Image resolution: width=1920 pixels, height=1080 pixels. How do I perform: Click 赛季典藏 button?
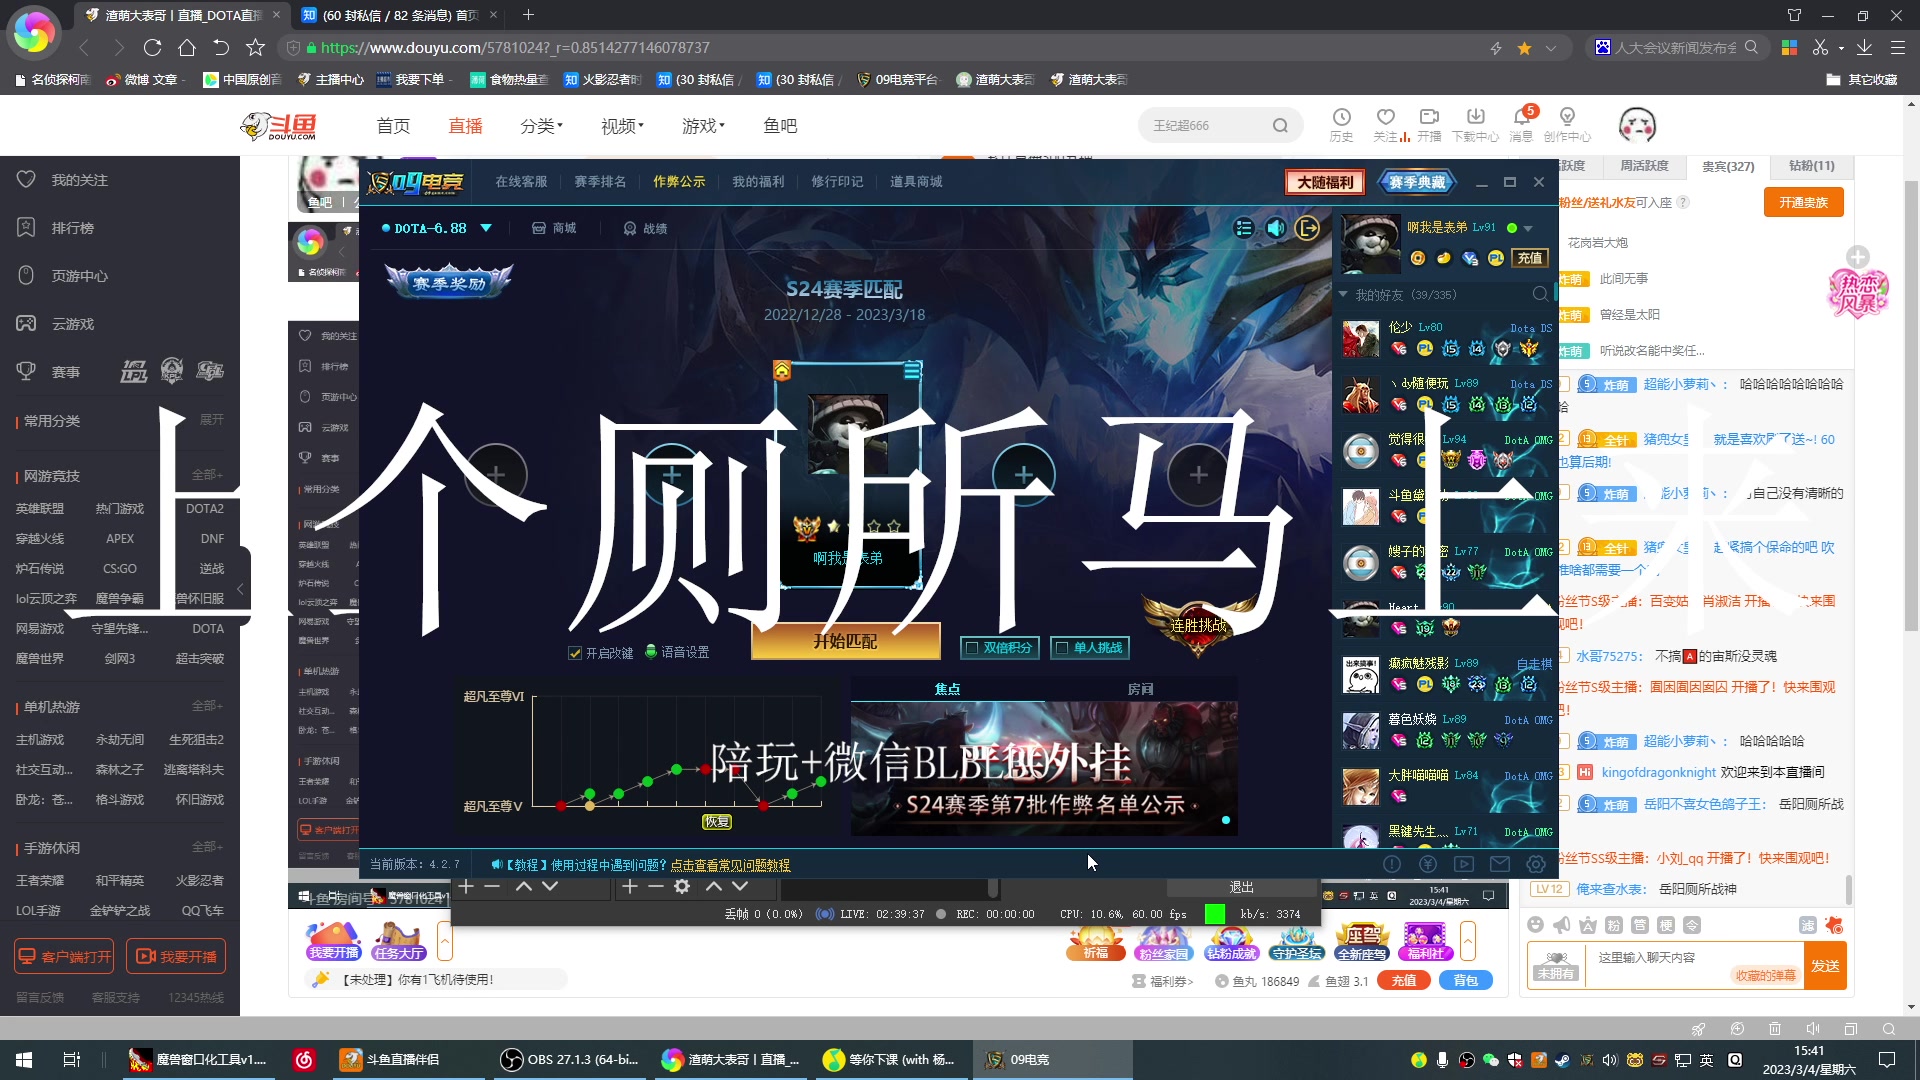click(1417, 181)
